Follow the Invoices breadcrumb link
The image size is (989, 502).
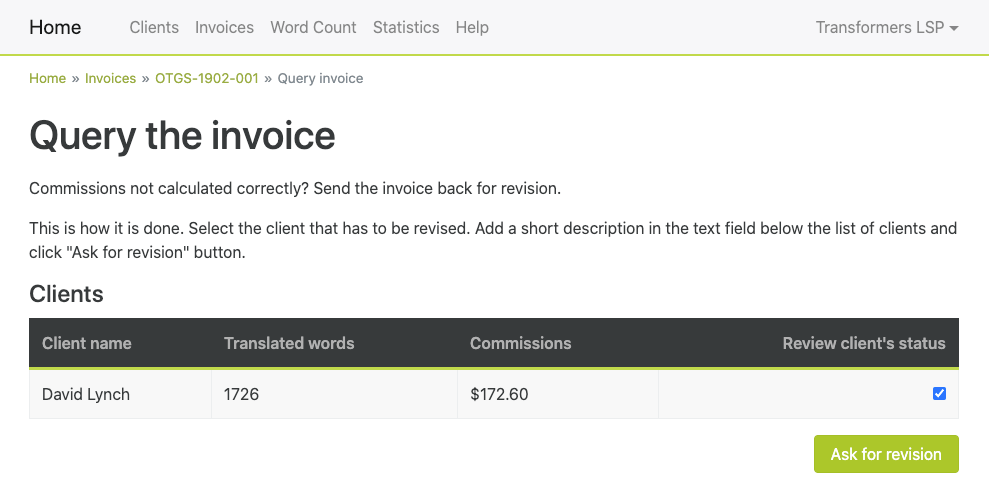click(x=110, y=78)
